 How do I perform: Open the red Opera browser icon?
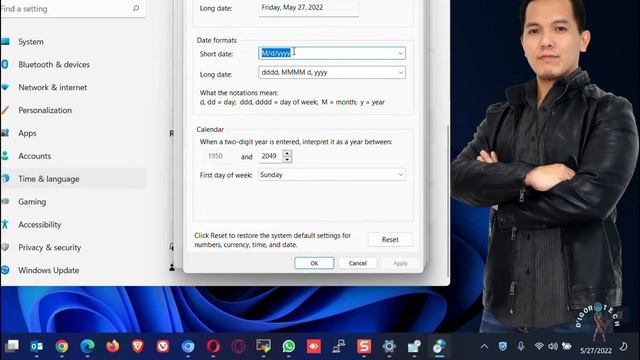click(213, 346)
